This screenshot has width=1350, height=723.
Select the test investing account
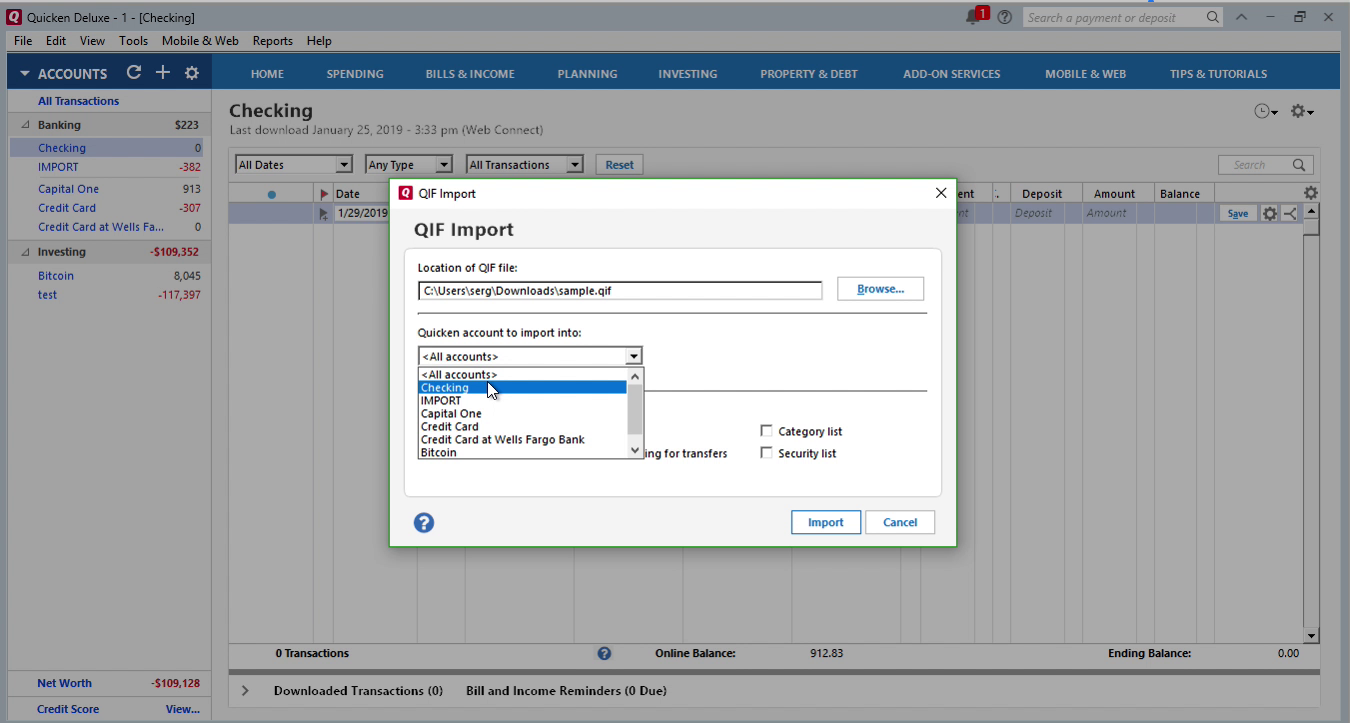[47, 295]
